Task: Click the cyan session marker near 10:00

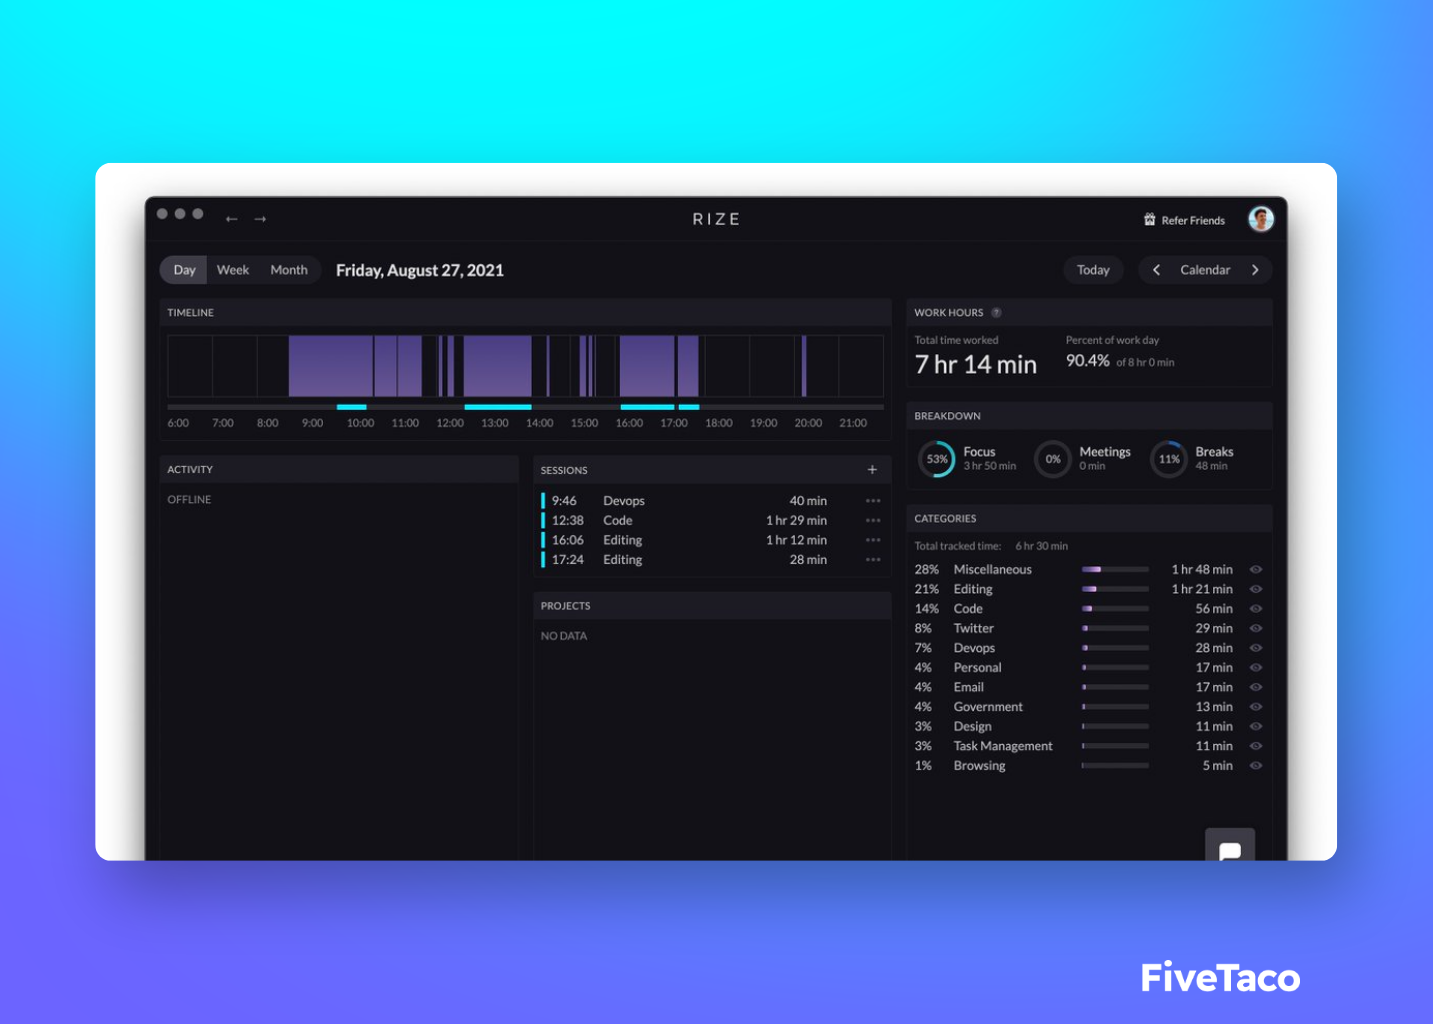Action: [x=351, y=407]
